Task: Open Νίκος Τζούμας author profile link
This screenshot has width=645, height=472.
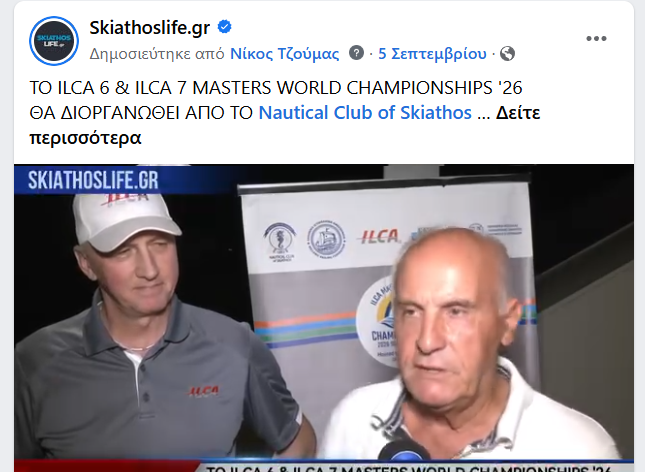Action: click(x=285, y=53)
